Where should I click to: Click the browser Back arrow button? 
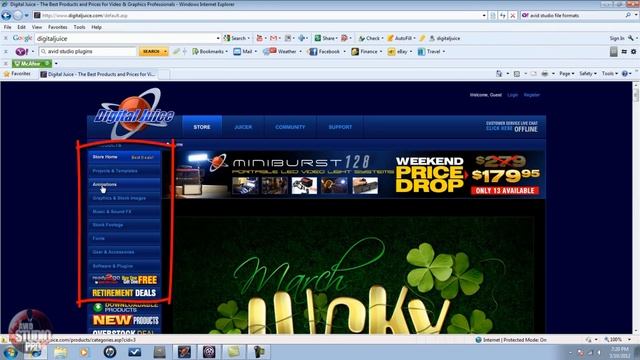(6, 16)
